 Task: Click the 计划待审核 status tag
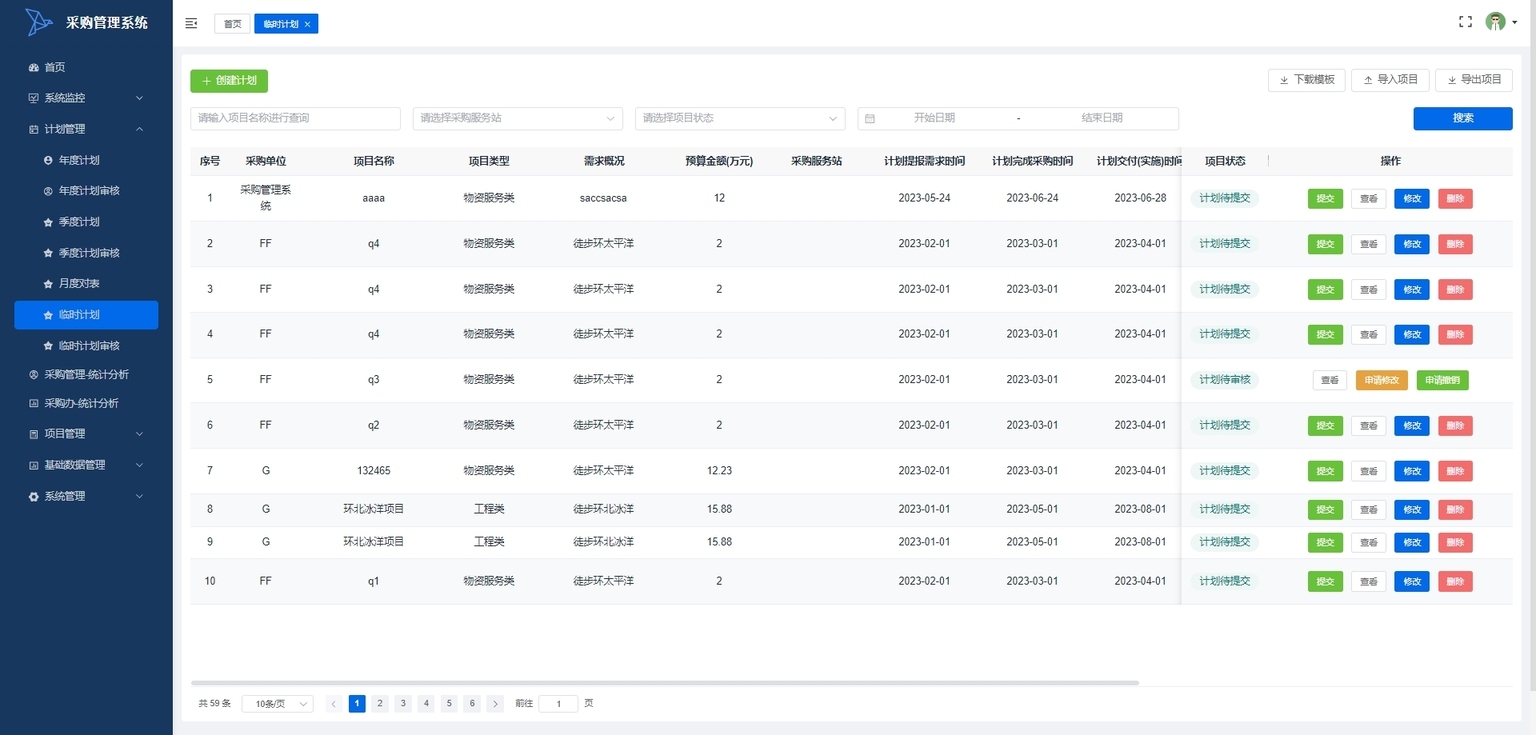click(1224, 380)
